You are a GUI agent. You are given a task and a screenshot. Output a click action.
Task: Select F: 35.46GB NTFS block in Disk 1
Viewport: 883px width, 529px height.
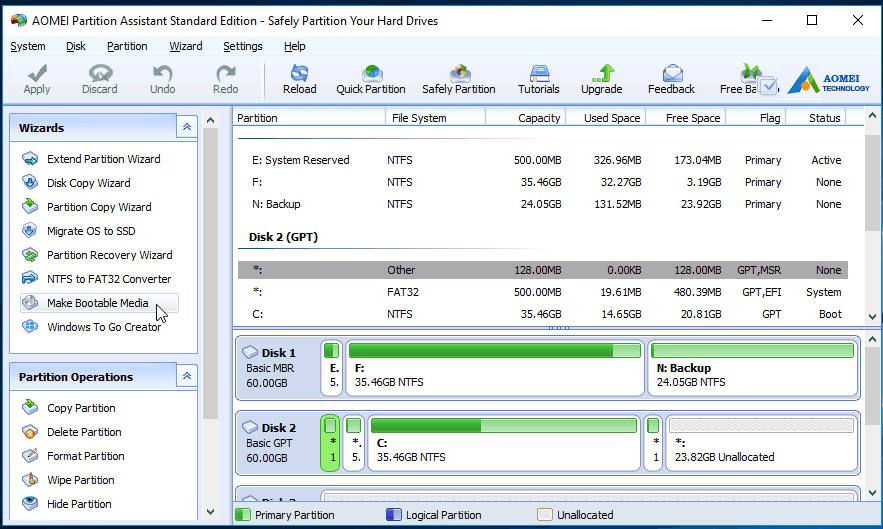(494, 368)
